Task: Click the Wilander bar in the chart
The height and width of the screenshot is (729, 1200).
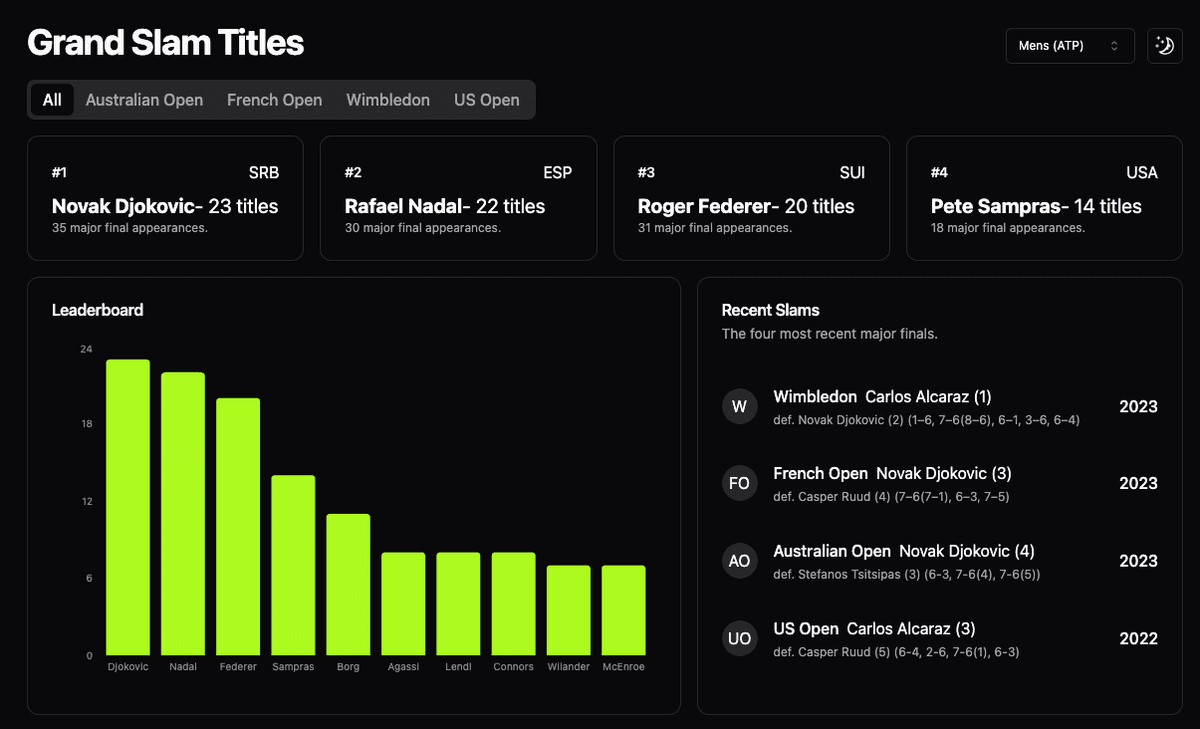Action: click(x=568, y=610)
